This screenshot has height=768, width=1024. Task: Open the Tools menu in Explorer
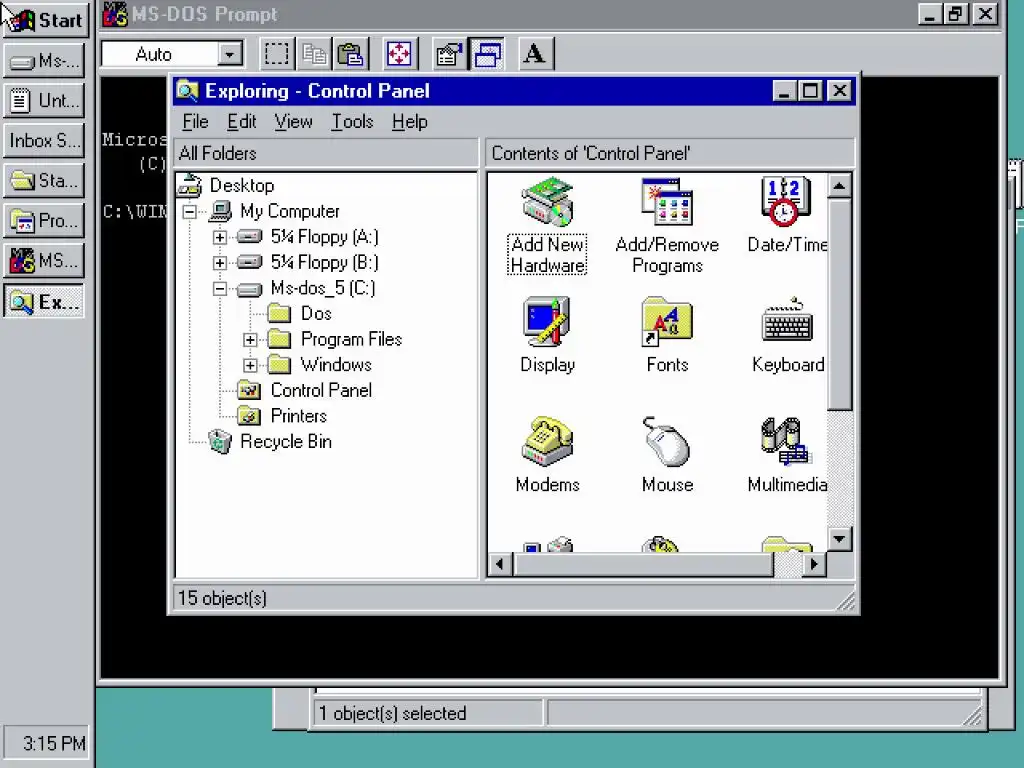[352, 121]
